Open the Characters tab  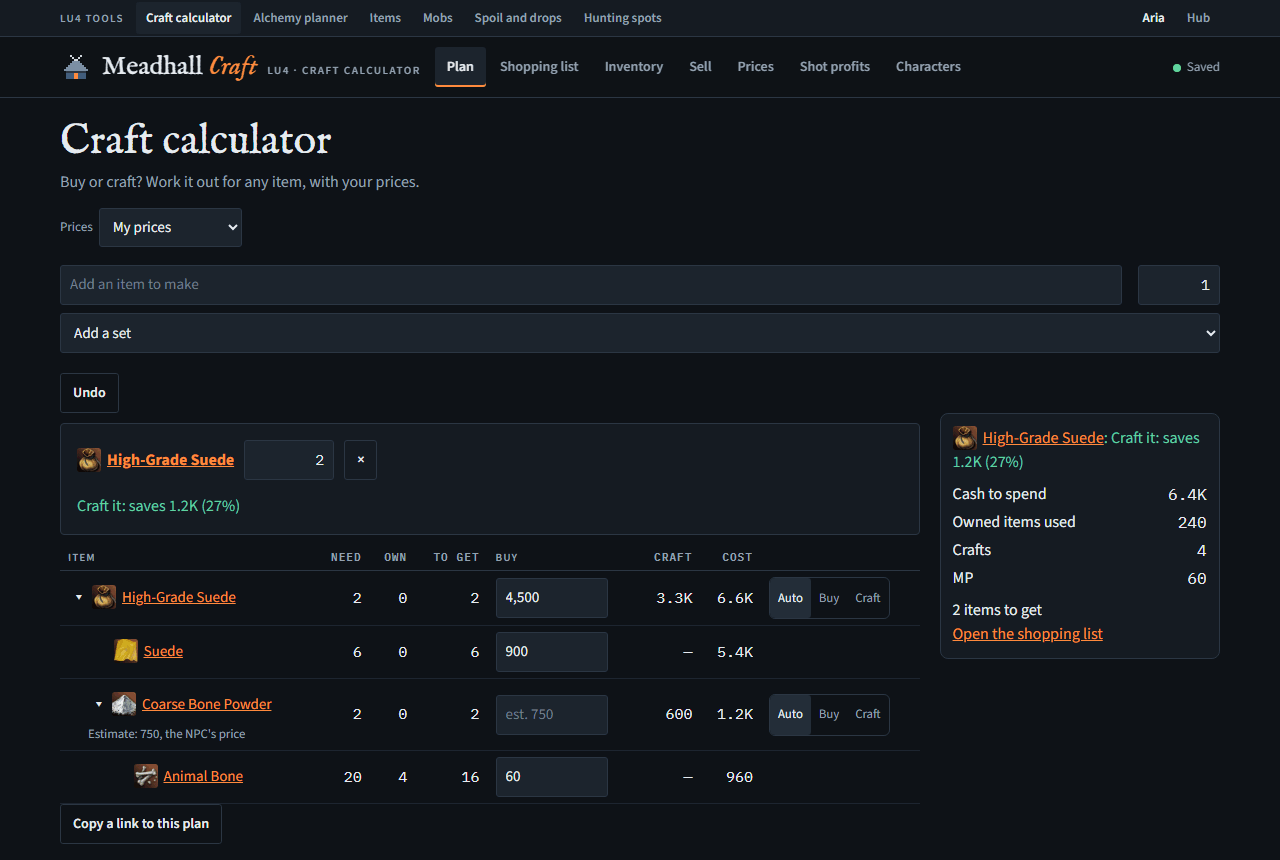click(928, 67)
